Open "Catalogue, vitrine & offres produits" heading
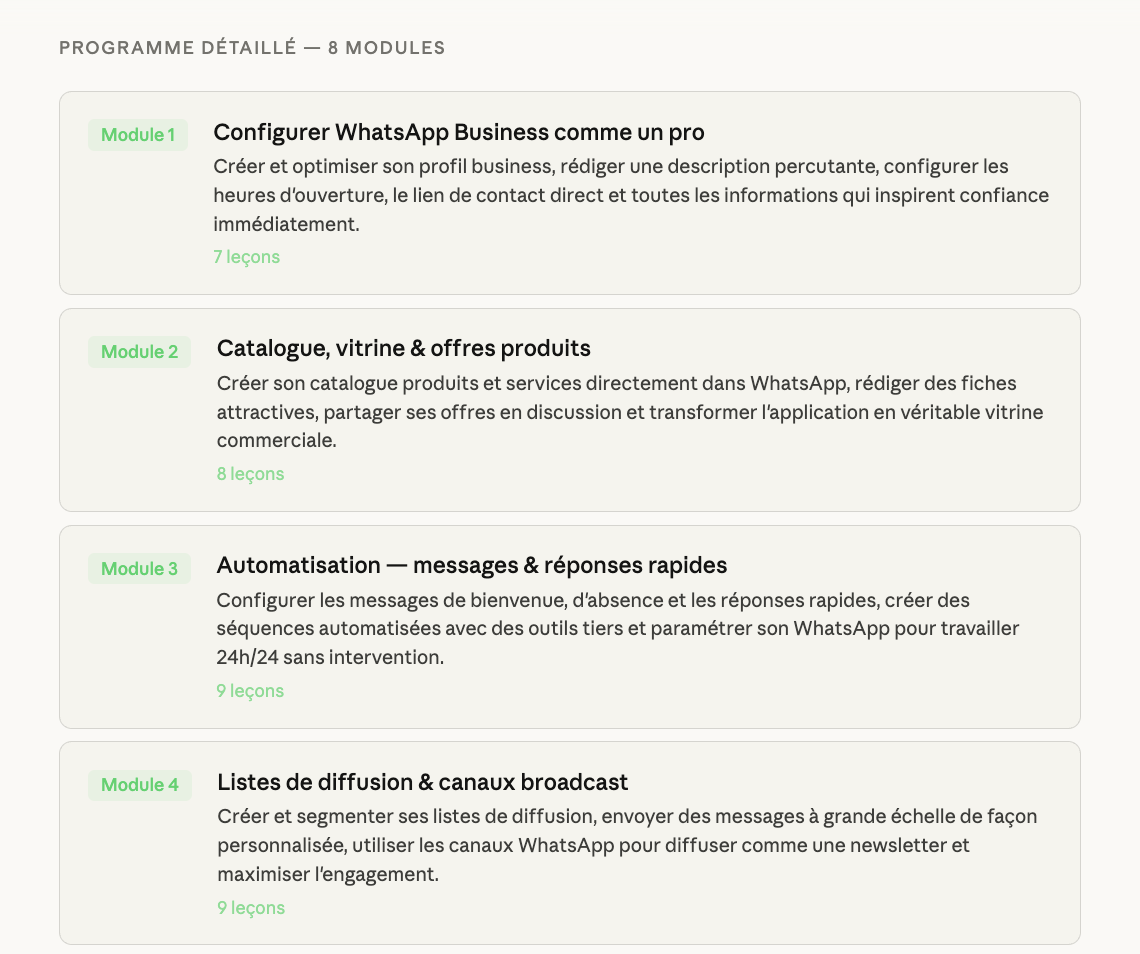Image resolution: width=1140 pixels, height=954 pixels. coord(404,348)
